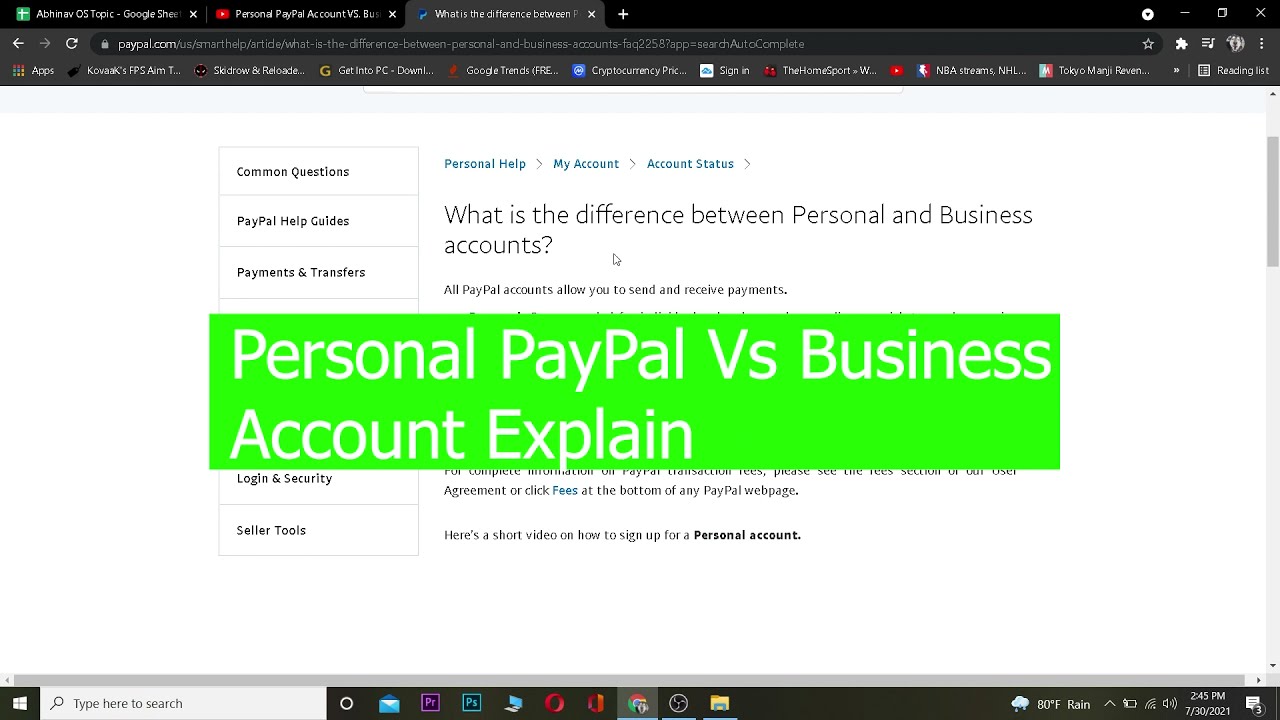Screen dimensions: 1280x720
Task: Open Chrome in taskbar
Action: [x=637, y=703]
